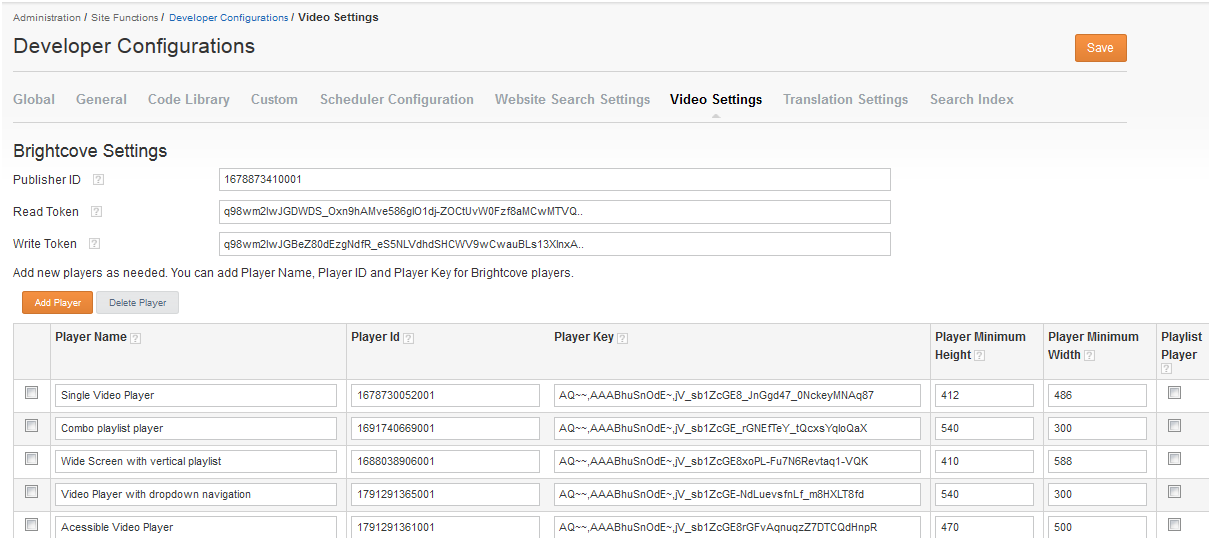Viewport: 1211px width, 540px height.
Task: Edit minimum height 412 for Single Video Player
Action: pos(984,395)
